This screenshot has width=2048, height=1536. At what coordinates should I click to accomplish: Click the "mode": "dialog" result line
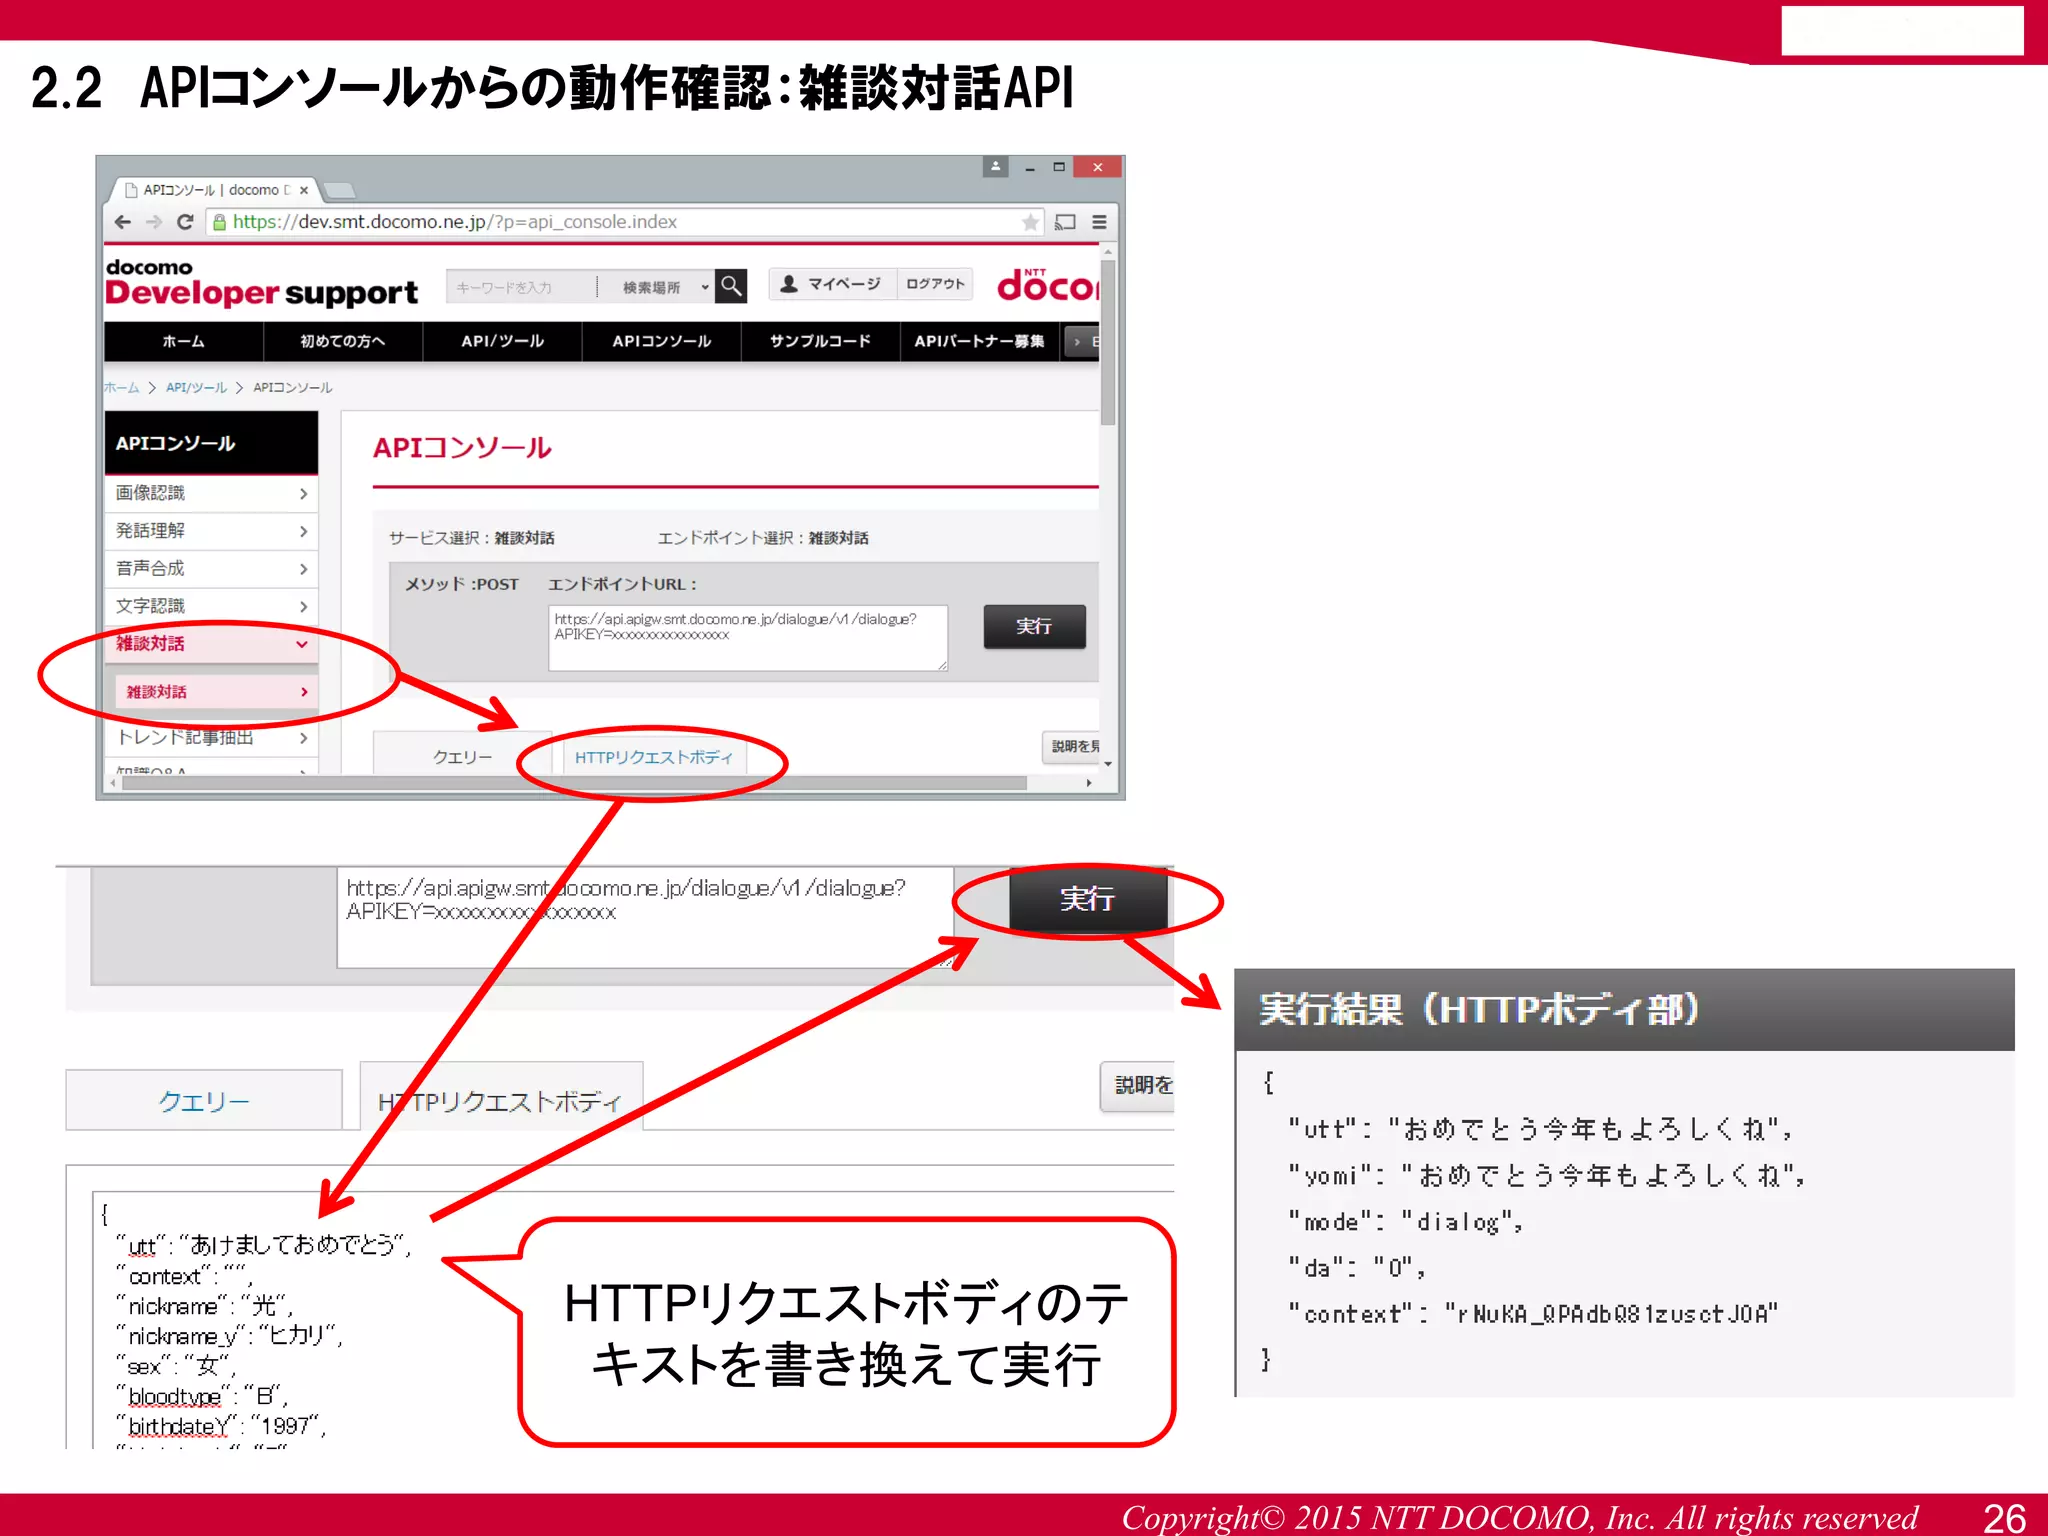tap(1405, 1221)
